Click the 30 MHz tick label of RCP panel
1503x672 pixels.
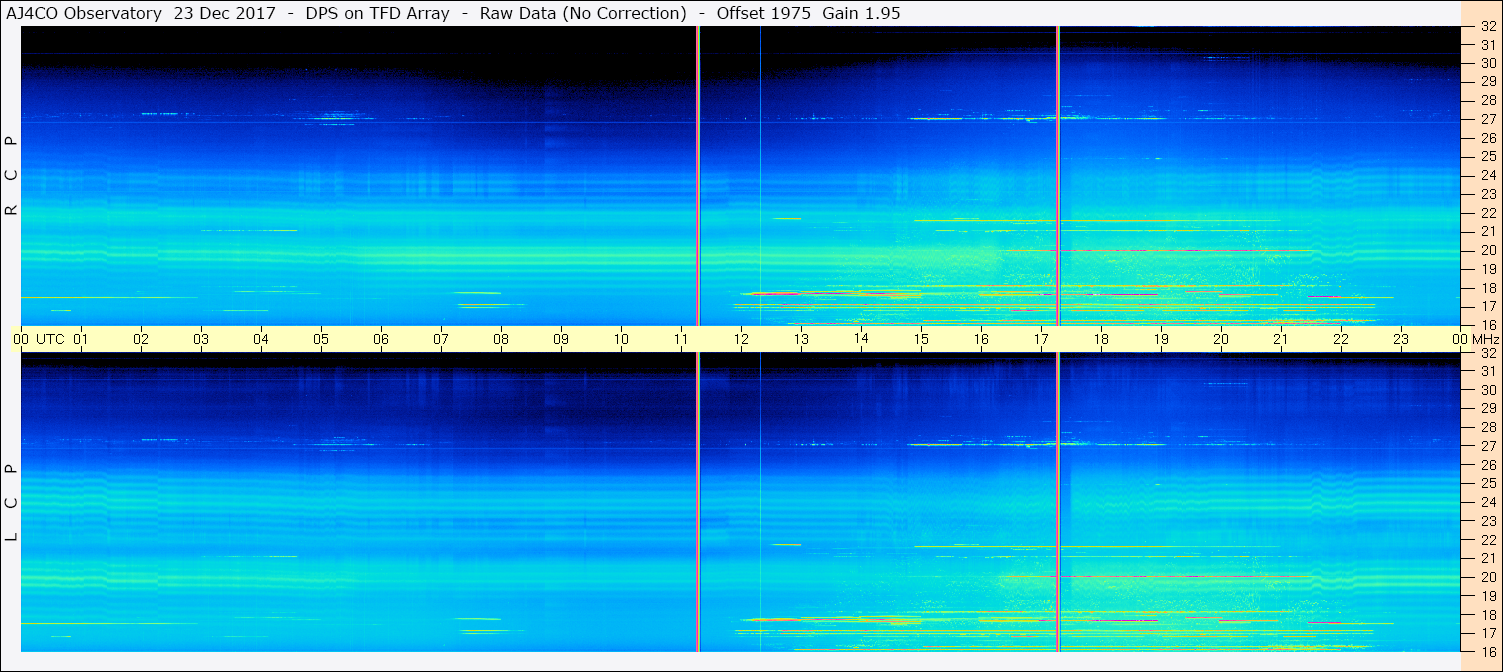(x=1488, y=63)
